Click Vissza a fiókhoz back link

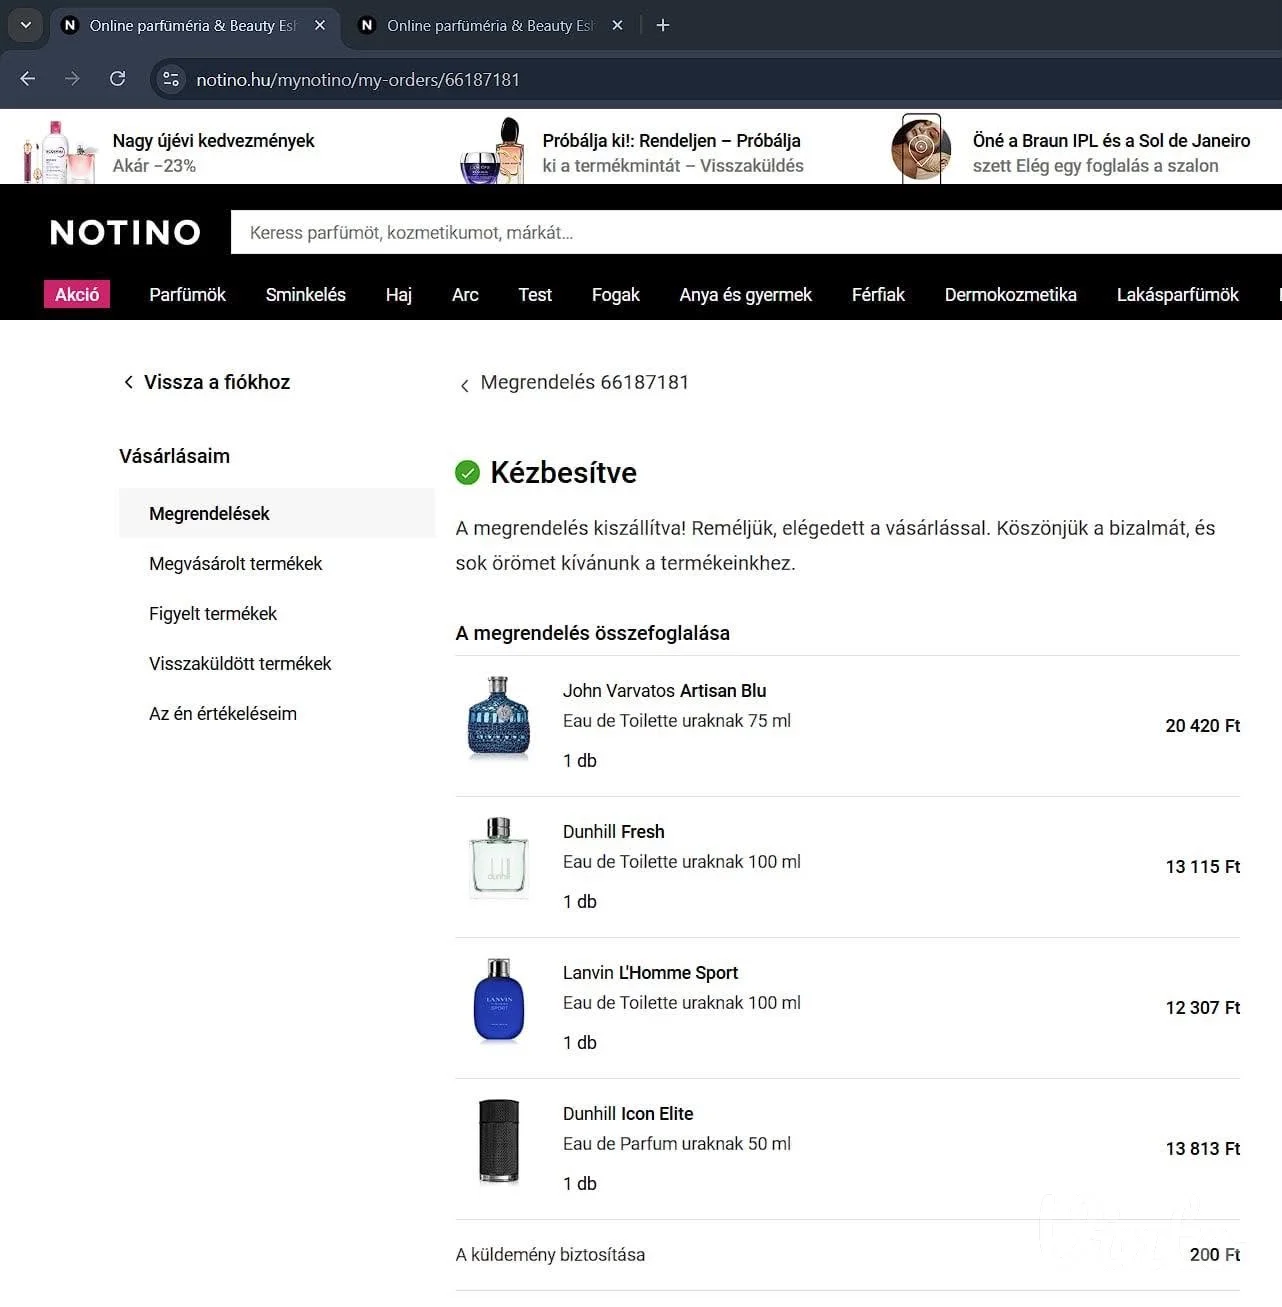(x=207, y=382)
